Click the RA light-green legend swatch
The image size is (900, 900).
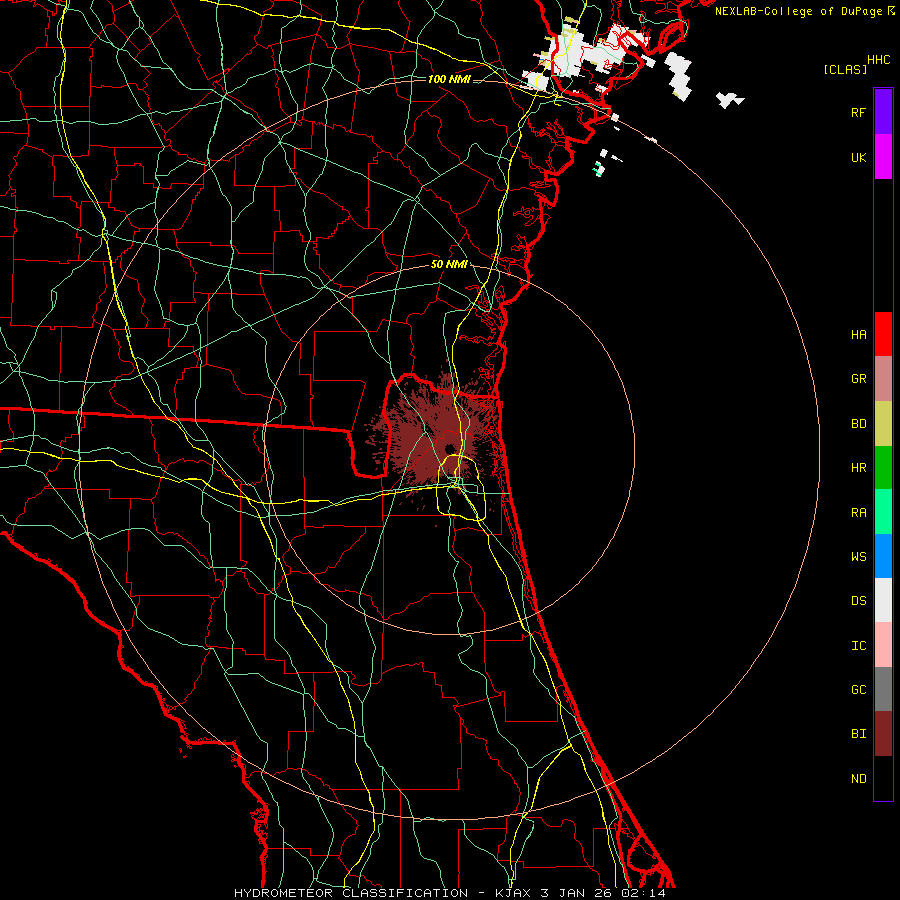pos(883,512)
